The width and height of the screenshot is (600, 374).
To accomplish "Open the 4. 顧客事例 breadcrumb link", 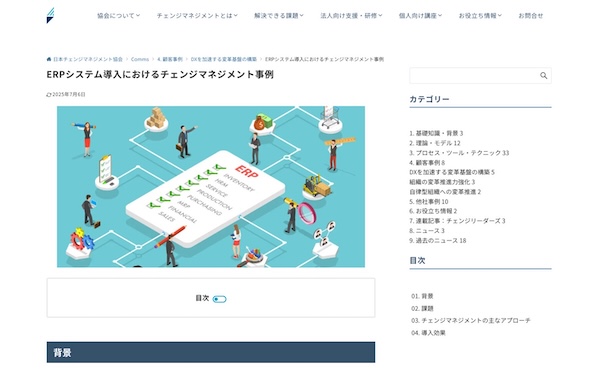I will coord(170,59).
